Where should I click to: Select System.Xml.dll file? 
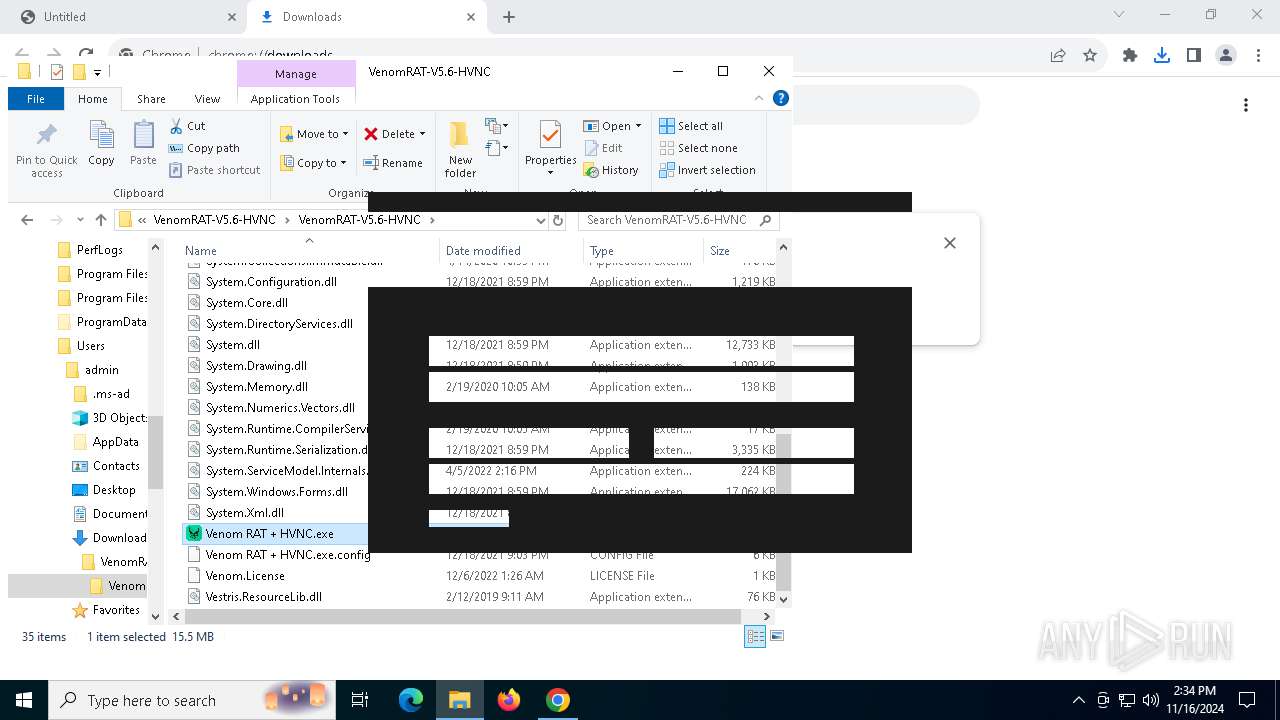point(245,513)
